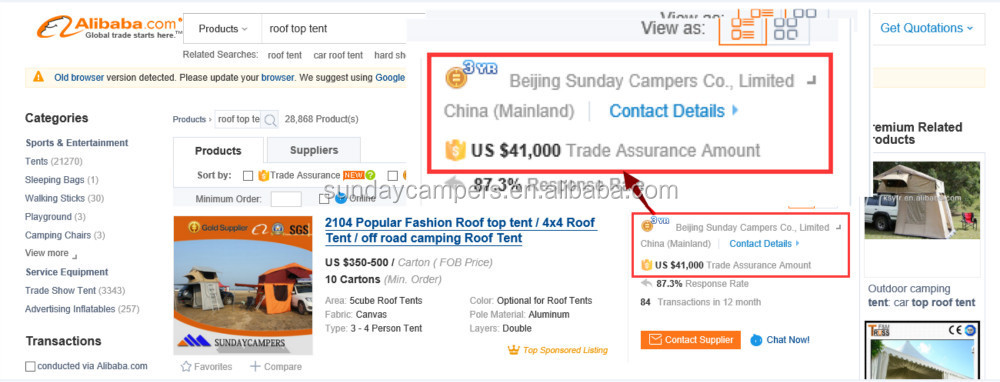Open the Products search category dropdown
The image size is (1000, 382).
coord(223,29)
